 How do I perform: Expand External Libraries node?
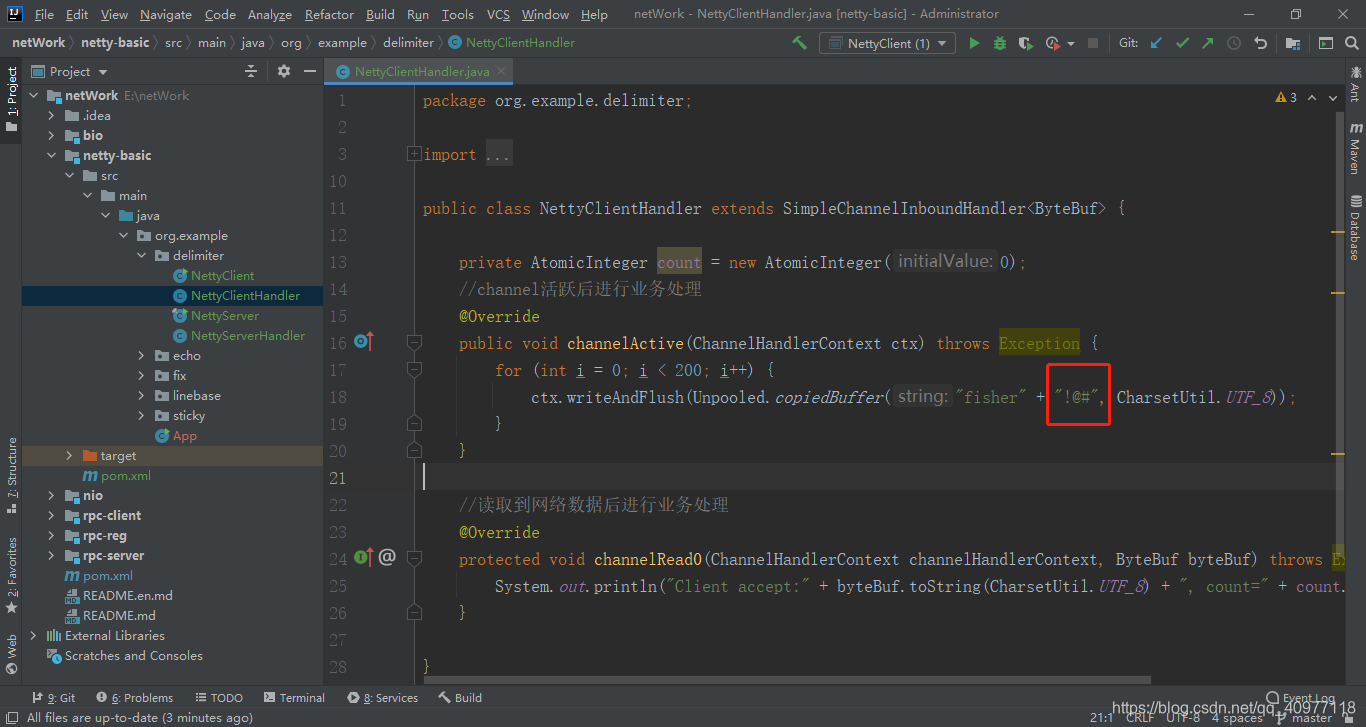[33, 635]
